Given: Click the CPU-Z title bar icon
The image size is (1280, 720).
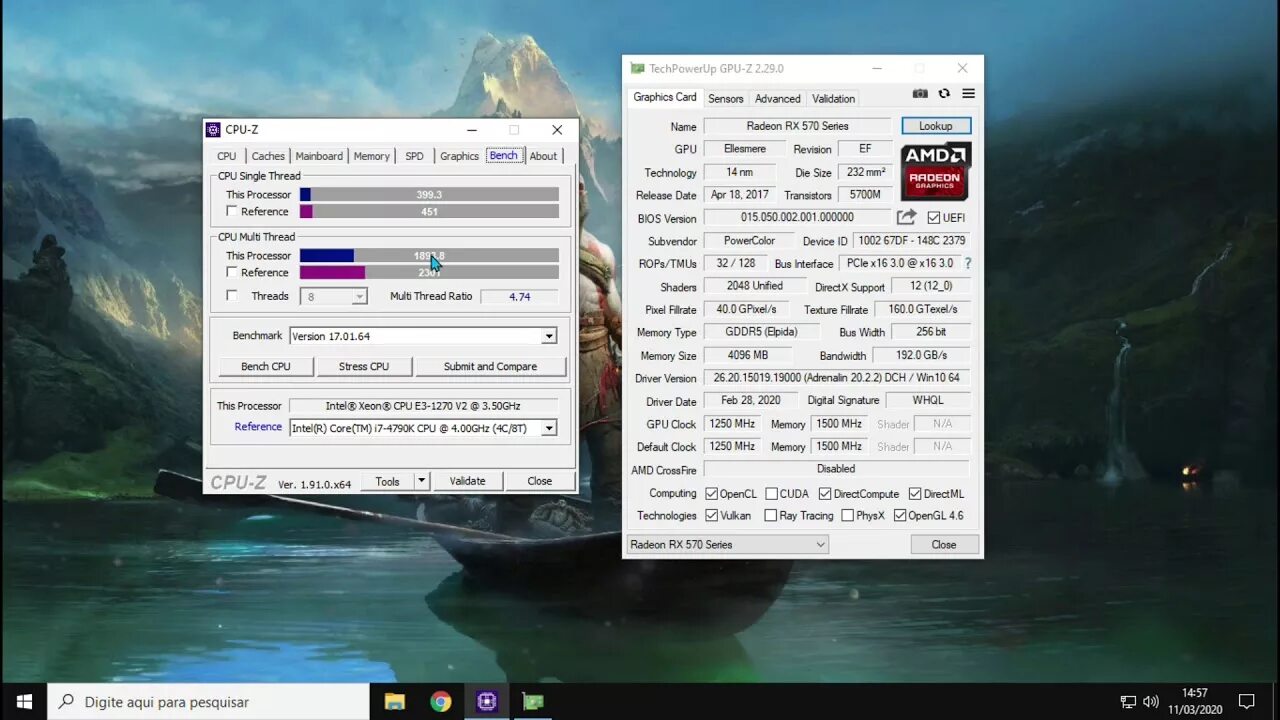Looking at the screenshot, I should (x=213, y=129).
